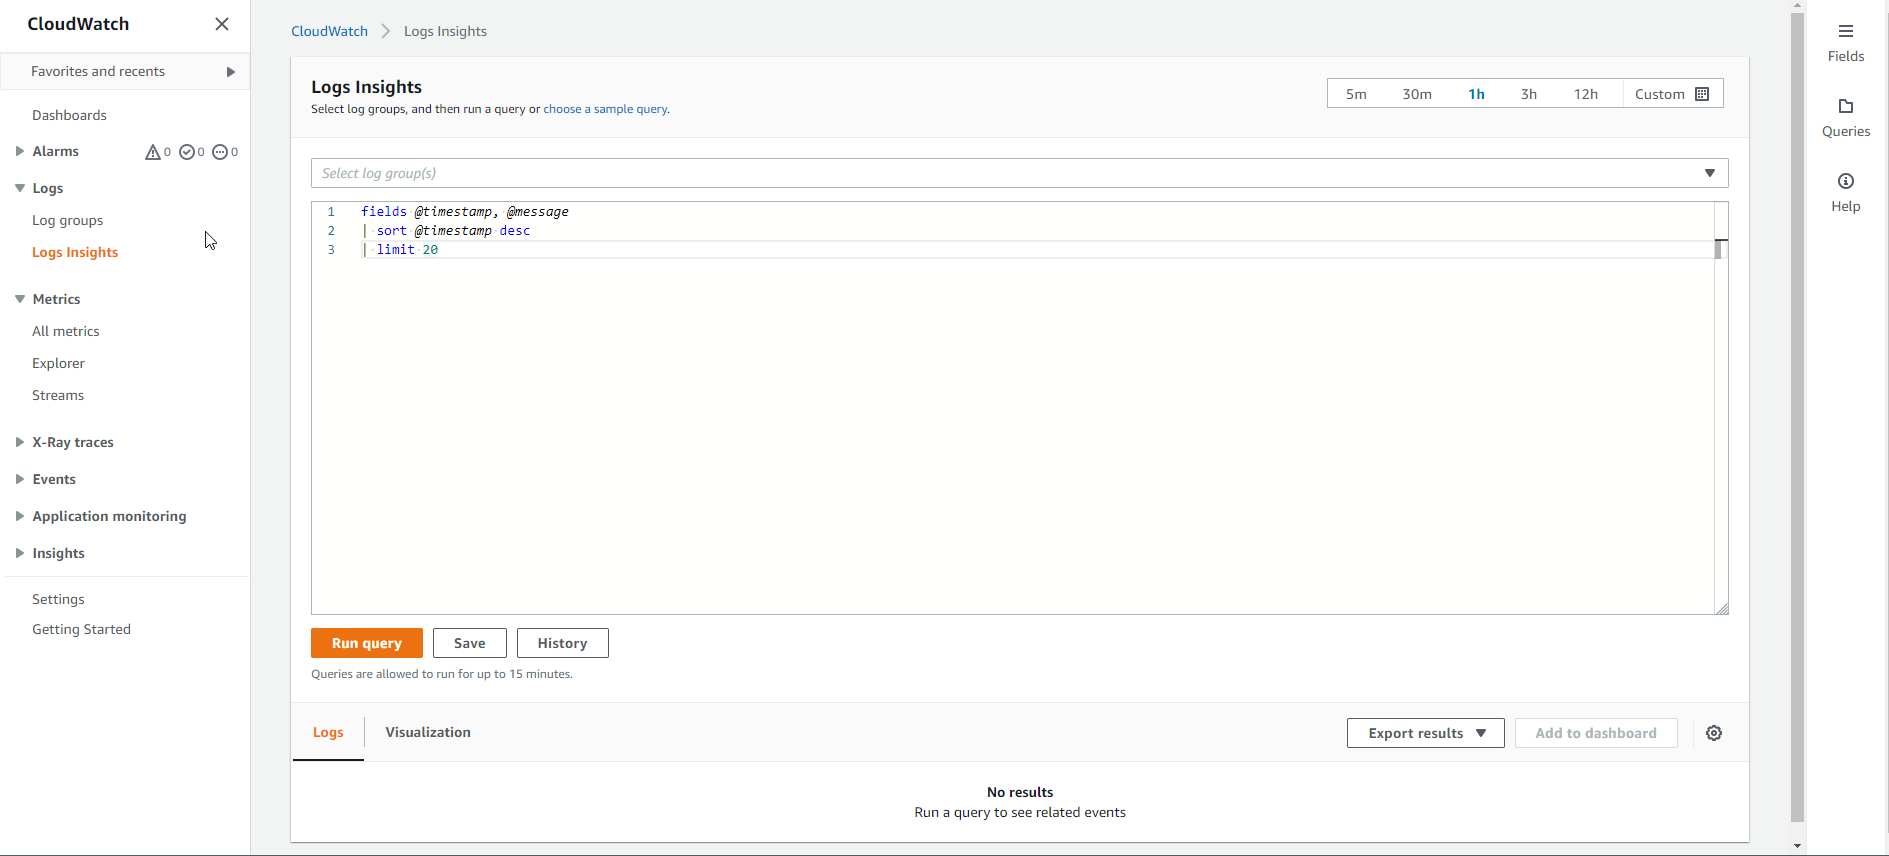Open the Export results dropdown

point(1425,733)
